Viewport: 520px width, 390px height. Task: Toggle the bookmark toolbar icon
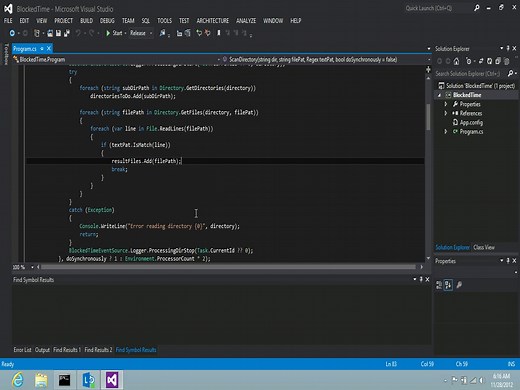[219, 33]
